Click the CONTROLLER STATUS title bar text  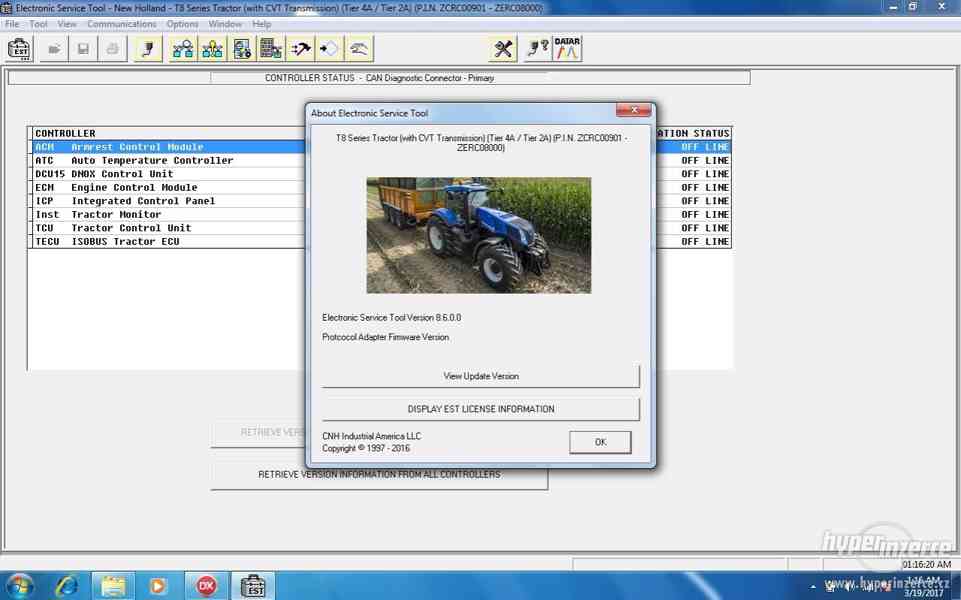[x=379, y=78]
